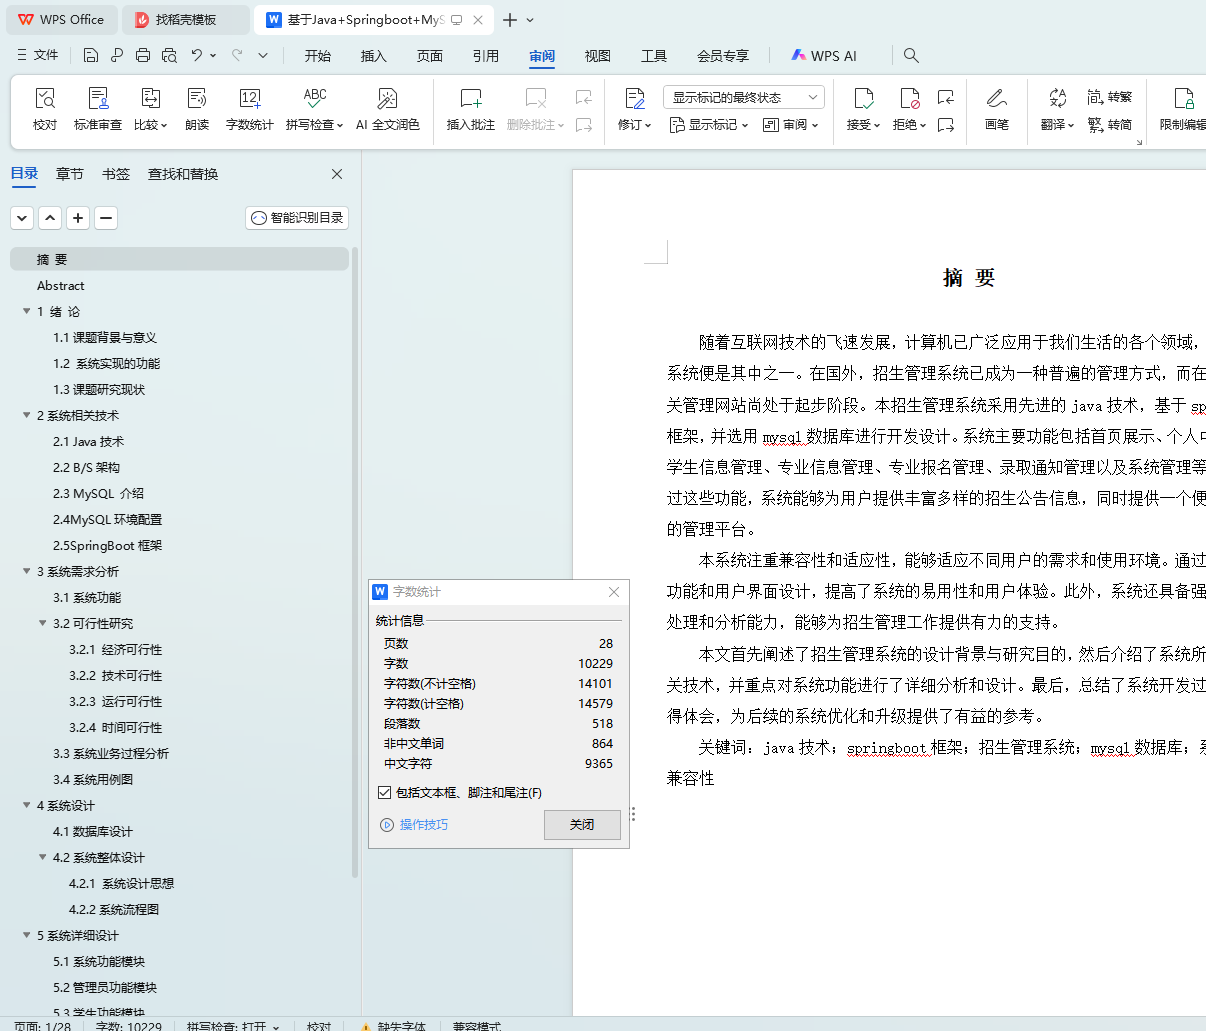Open the 标准审查 review tool
The image size is (1206, 1031).
(x=98, y=109)
